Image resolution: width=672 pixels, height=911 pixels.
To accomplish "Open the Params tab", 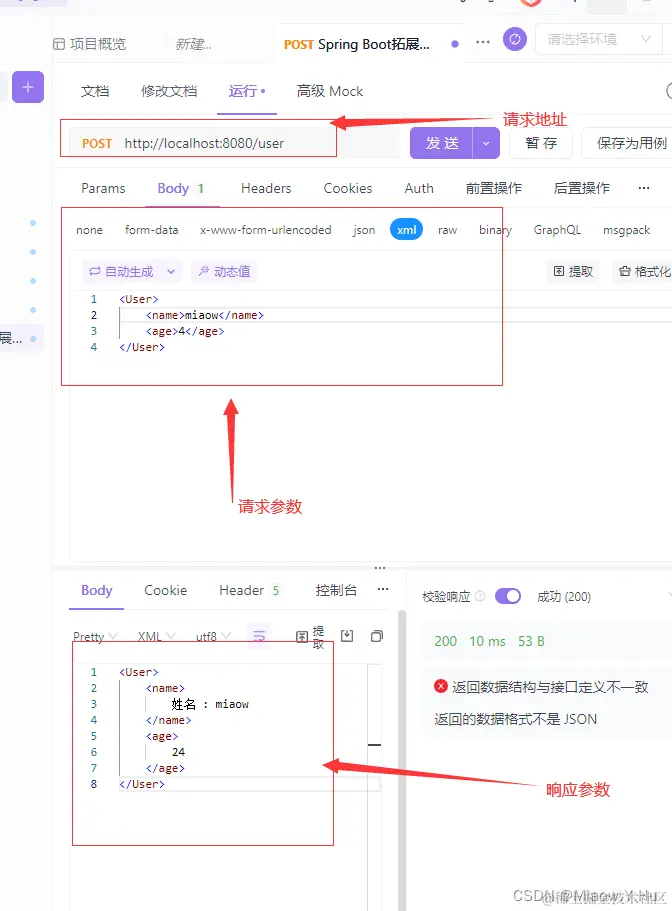I will point(103,188).
